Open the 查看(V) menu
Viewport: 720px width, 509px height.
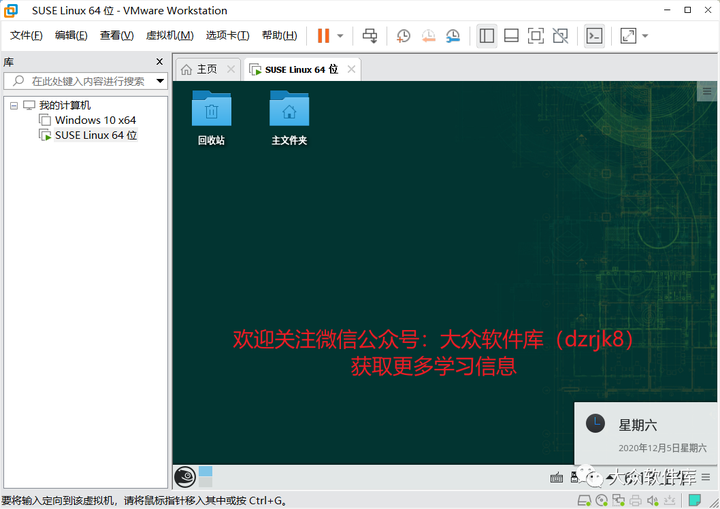(x=117, y=35)
